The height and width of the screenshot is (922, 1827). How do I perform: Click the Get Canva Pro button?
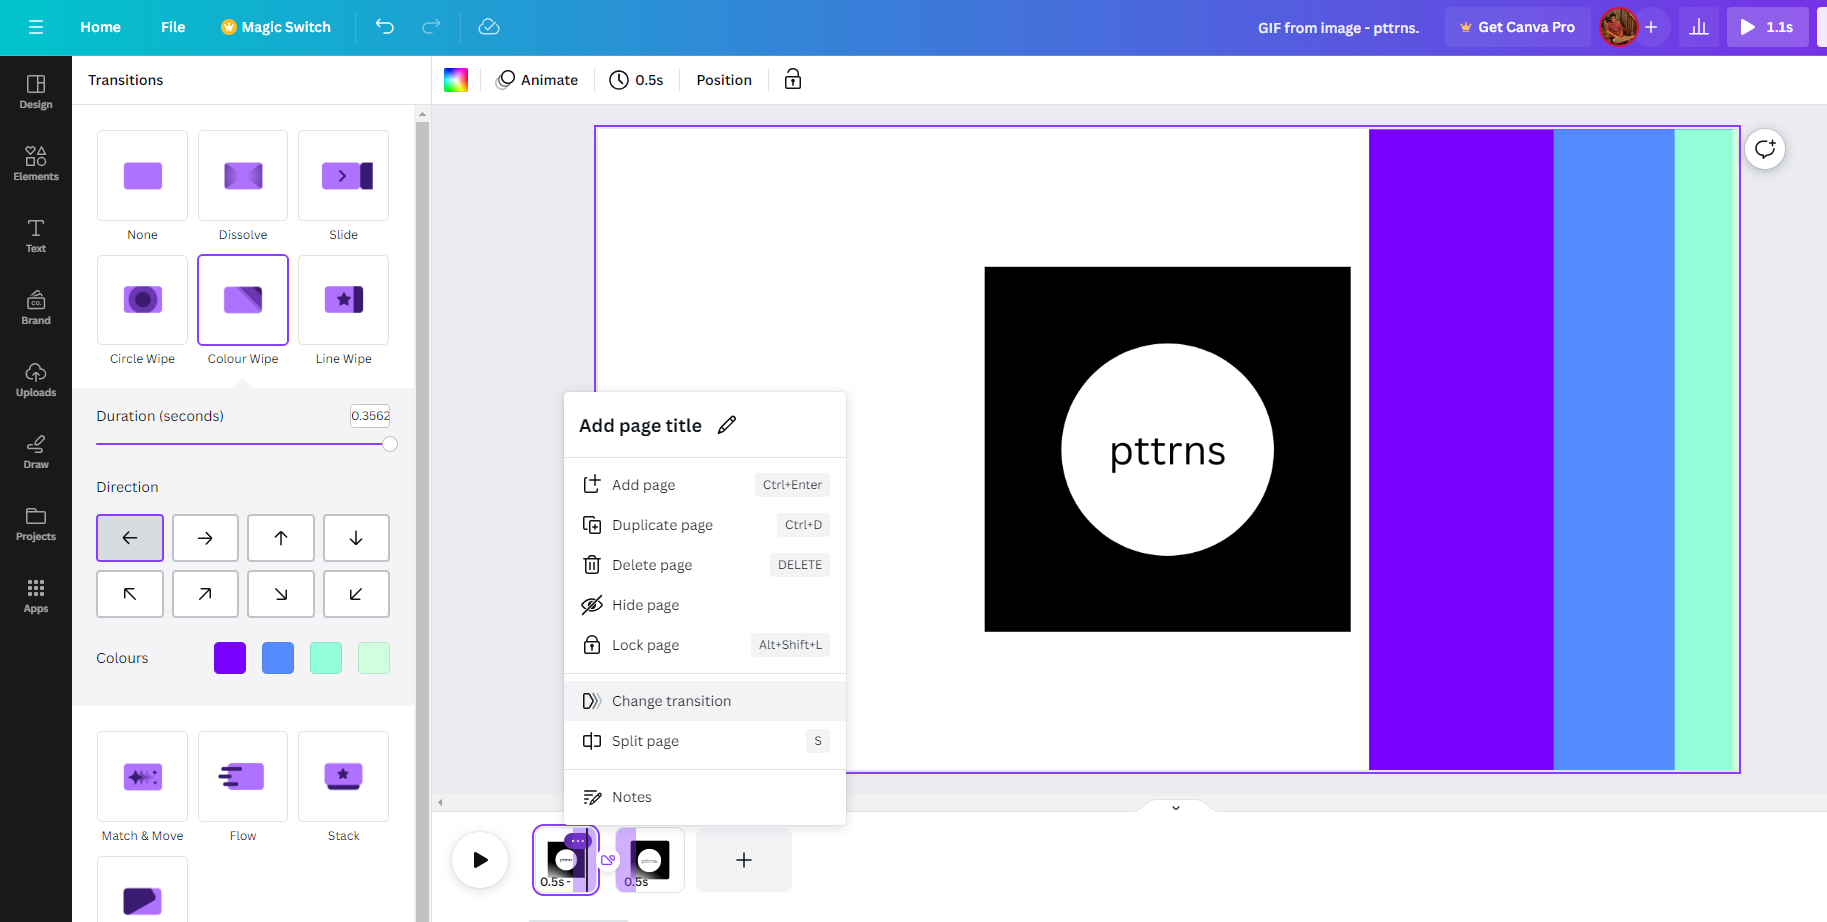(1517, 27)
